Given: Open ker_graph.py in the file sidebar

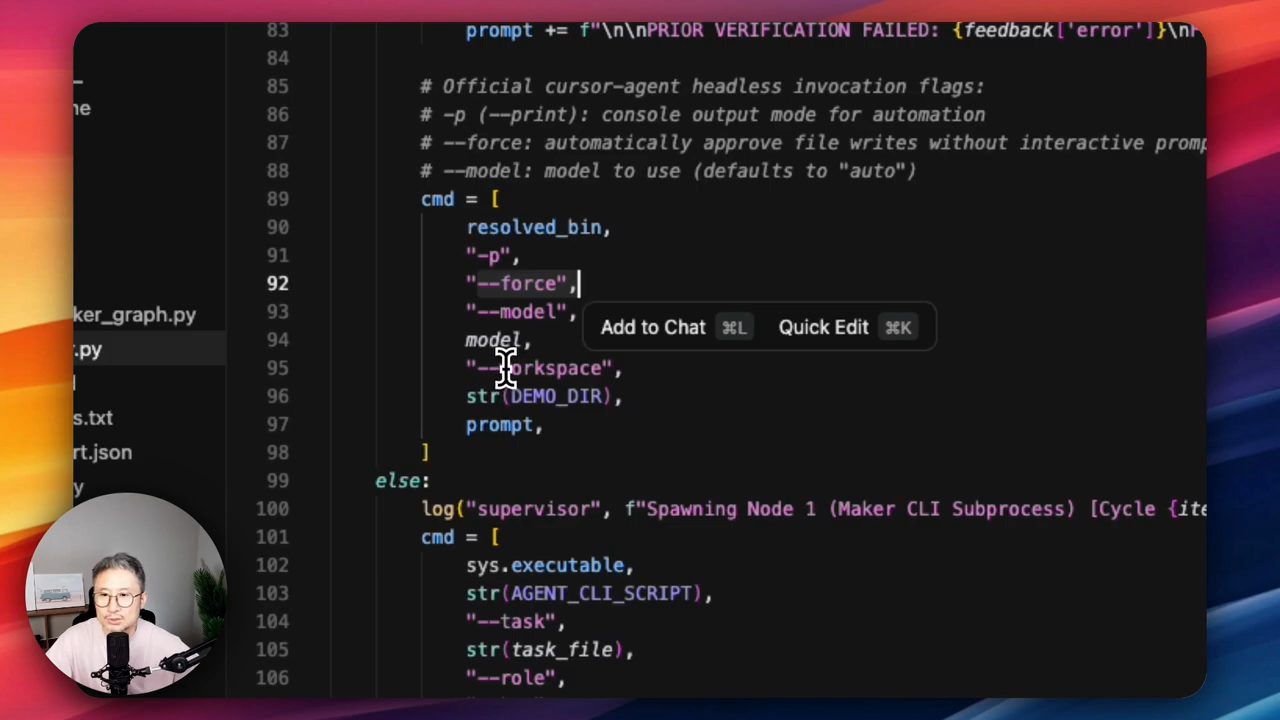Looking at the screenshot, I should 135,315.
